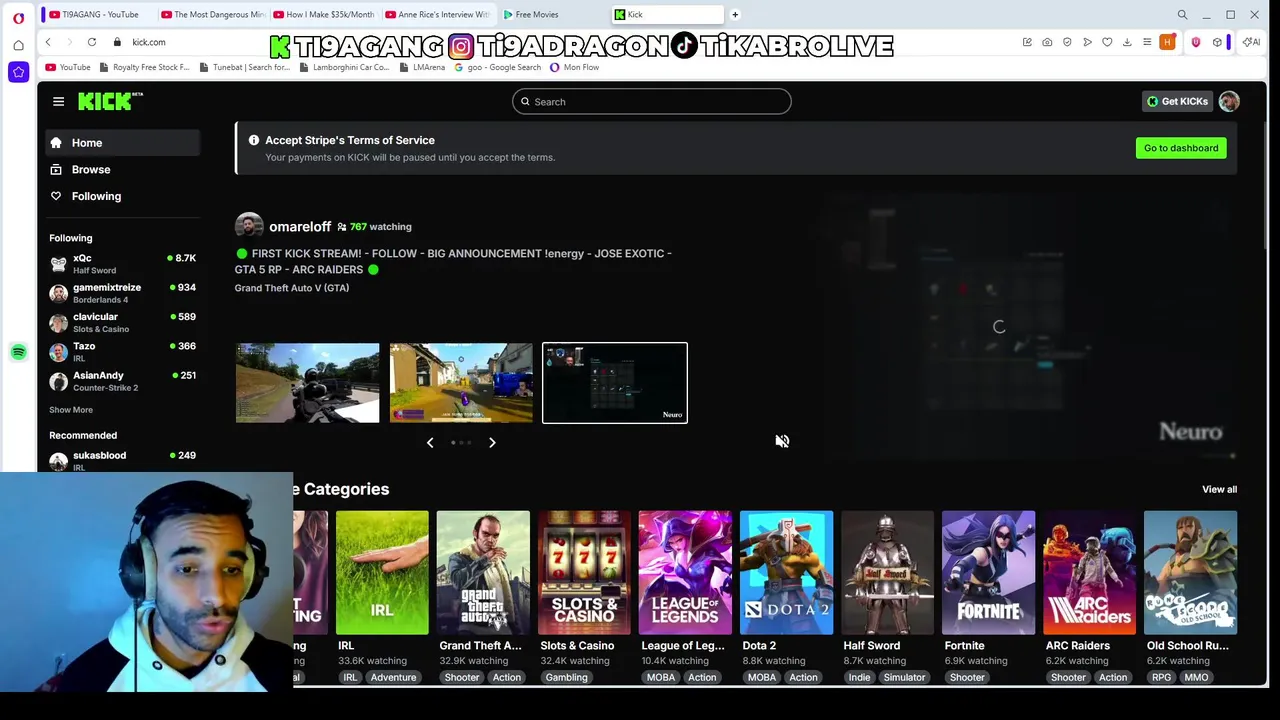Viewport: 1280px width, 720px height.
Task: Click the shield privacy protection icon
Action: [1067, 42]
